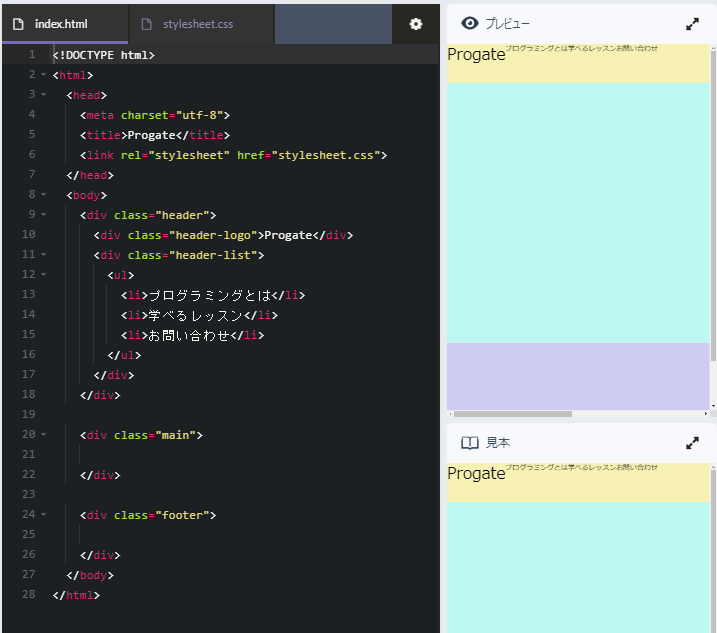This screenshot has width=717, height=633.
Task: Click the link rel stylesheet line
Action: [233, 156]
